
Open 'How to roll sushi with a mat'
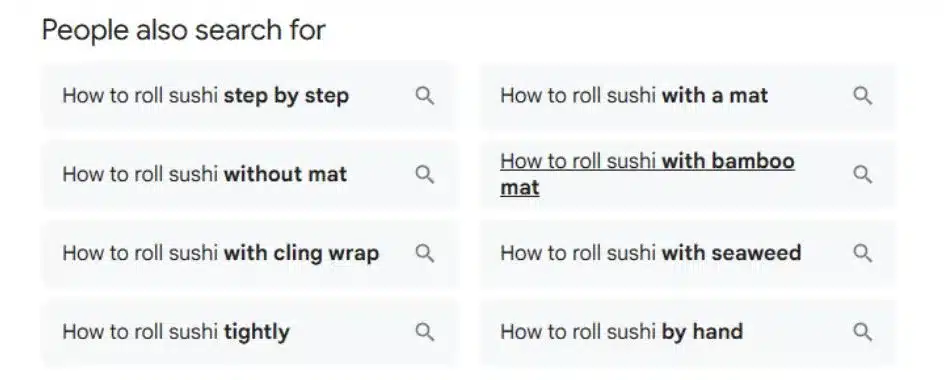(634, 96)
